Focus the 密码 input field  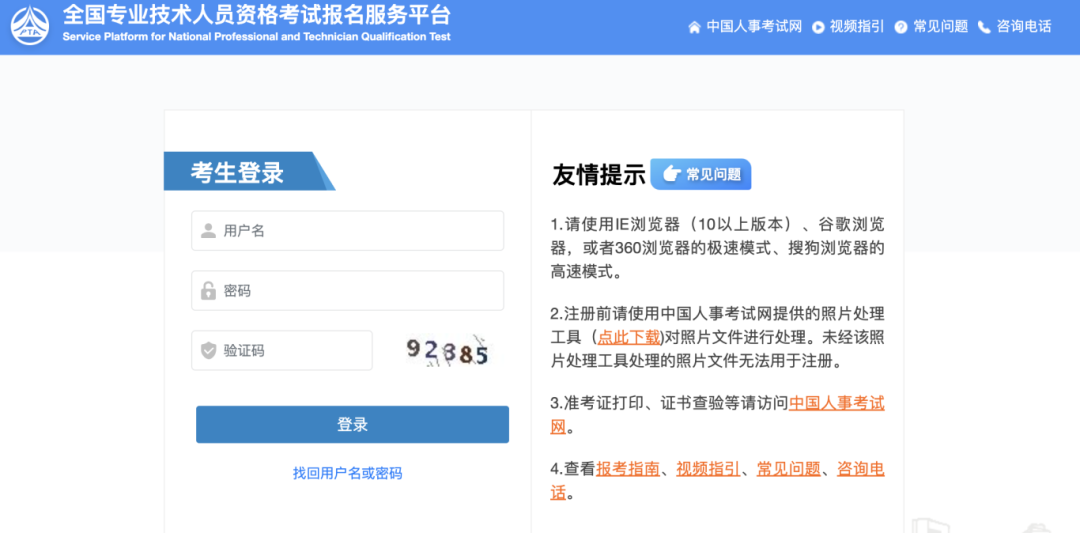click(348, 291)
